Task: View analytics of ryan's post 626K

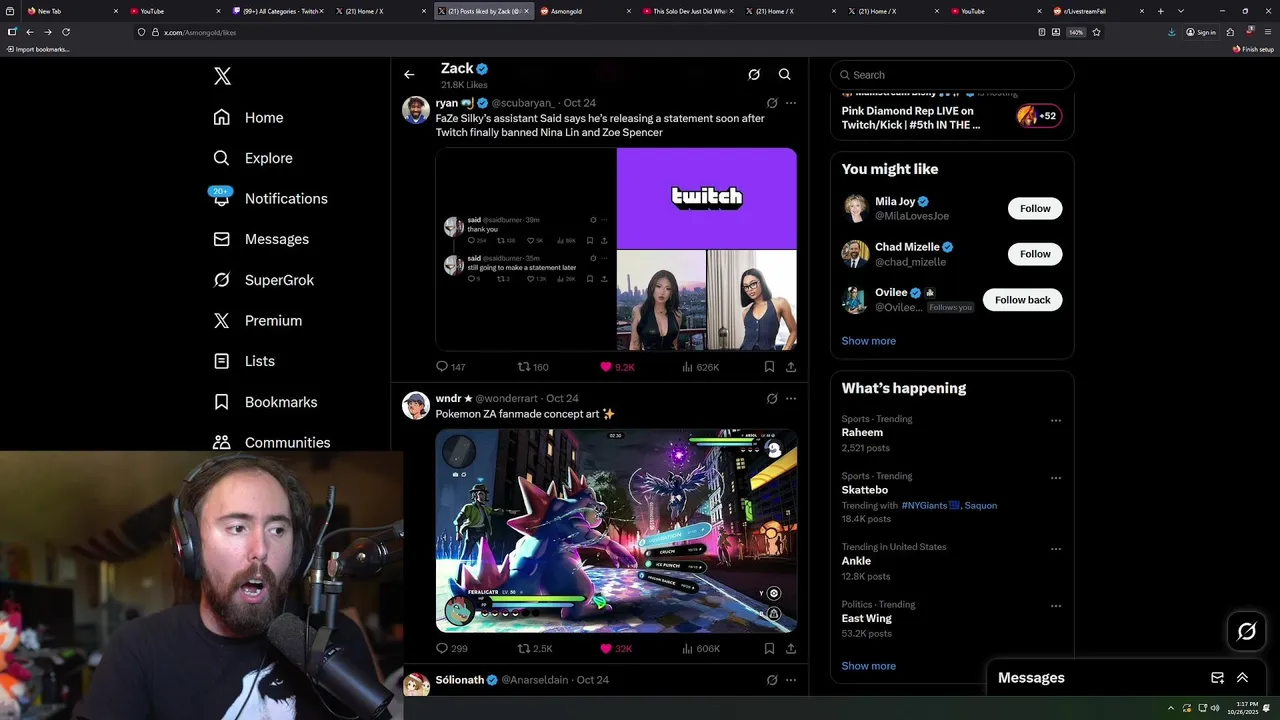Action: 700,367
